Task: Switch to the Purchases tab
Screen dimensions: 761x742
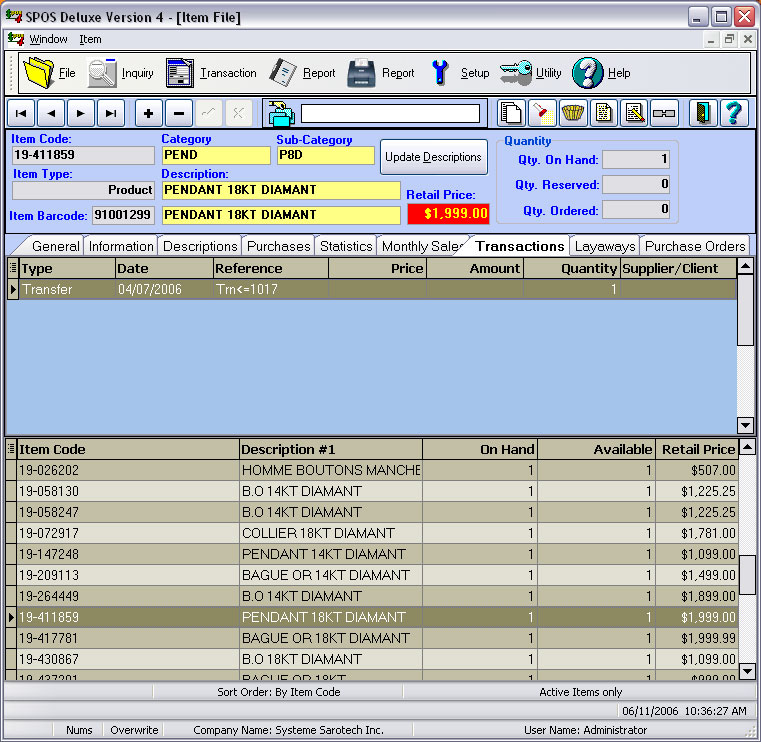Action: click(x=279, y=247)
